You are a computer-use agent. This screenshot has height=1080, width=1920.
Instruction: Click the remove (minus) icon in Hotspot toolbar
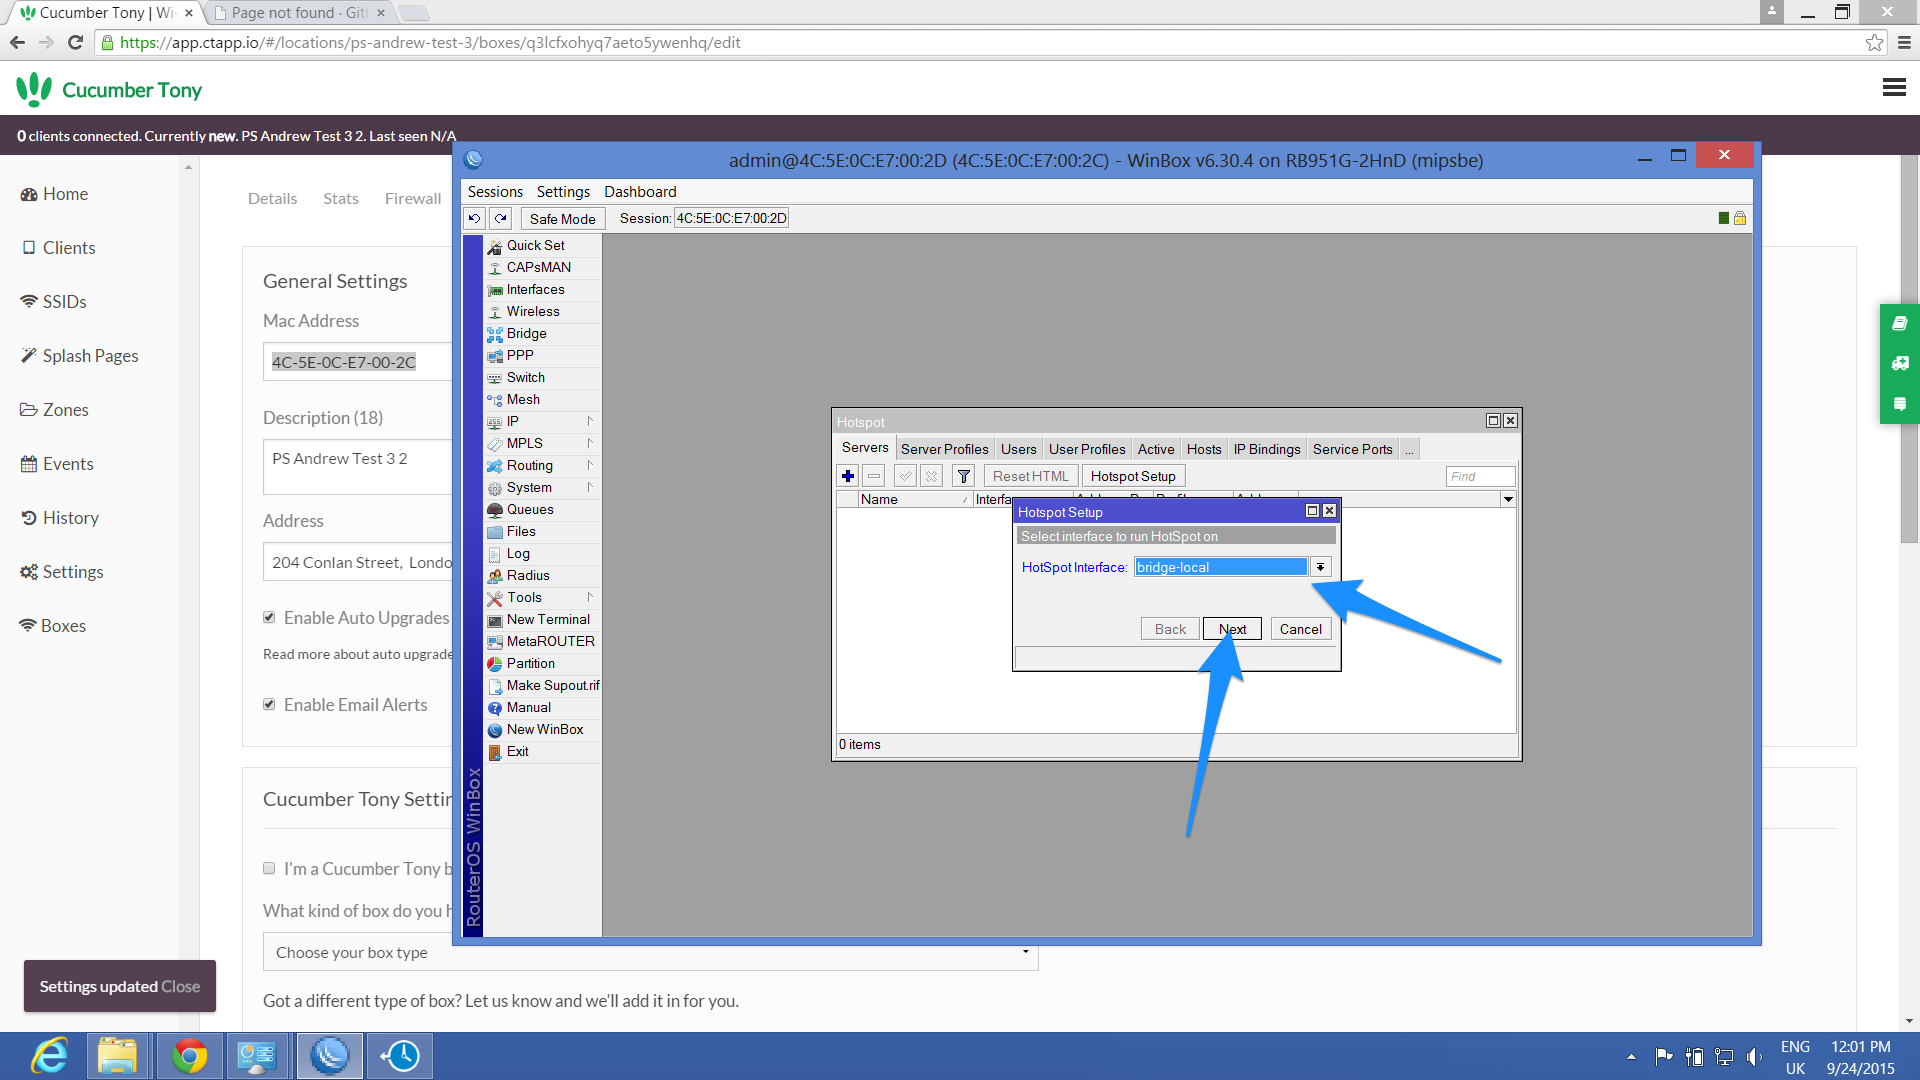(x=874, y=476)
